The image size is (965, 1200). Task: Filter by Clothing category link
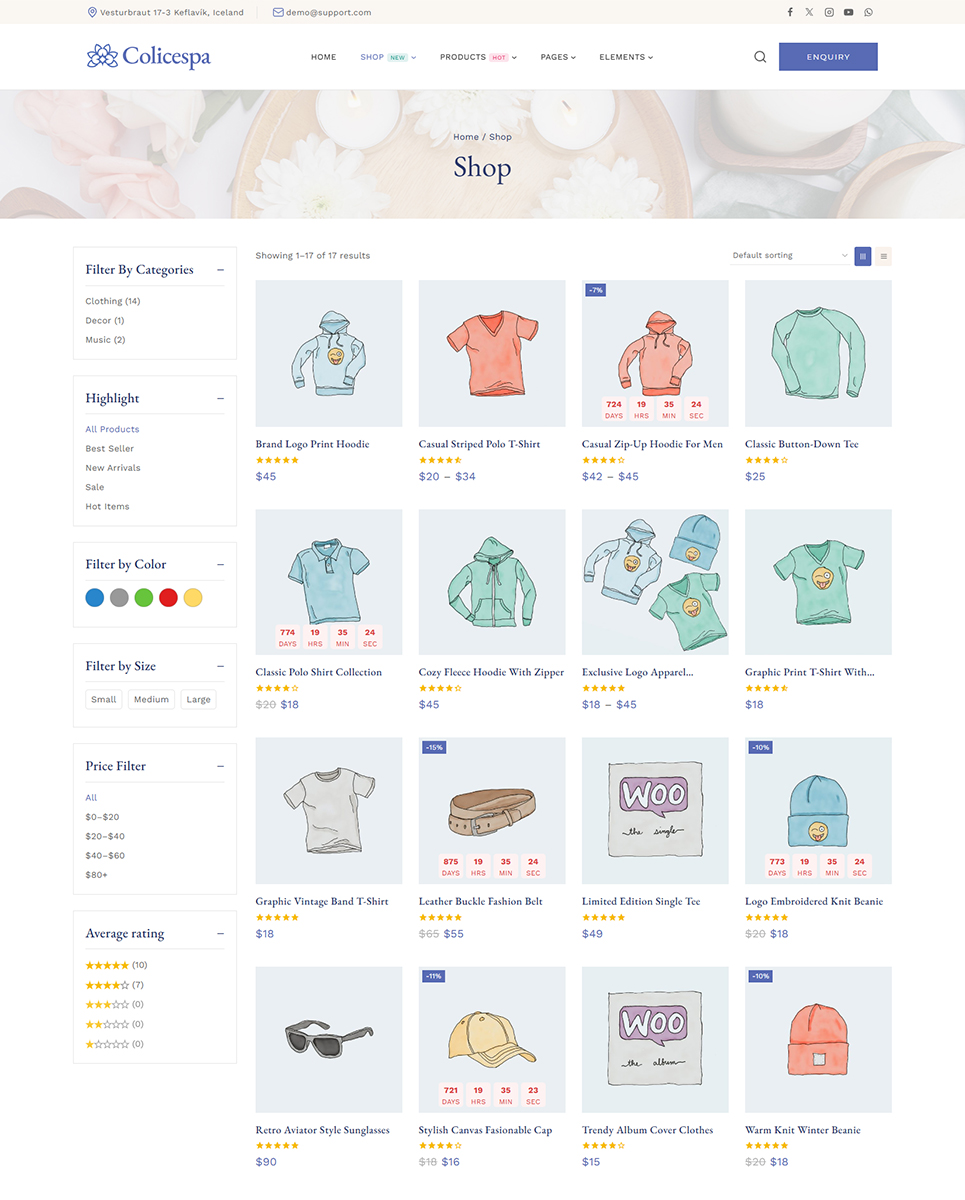pyautogui.click(x=112, y=301)
